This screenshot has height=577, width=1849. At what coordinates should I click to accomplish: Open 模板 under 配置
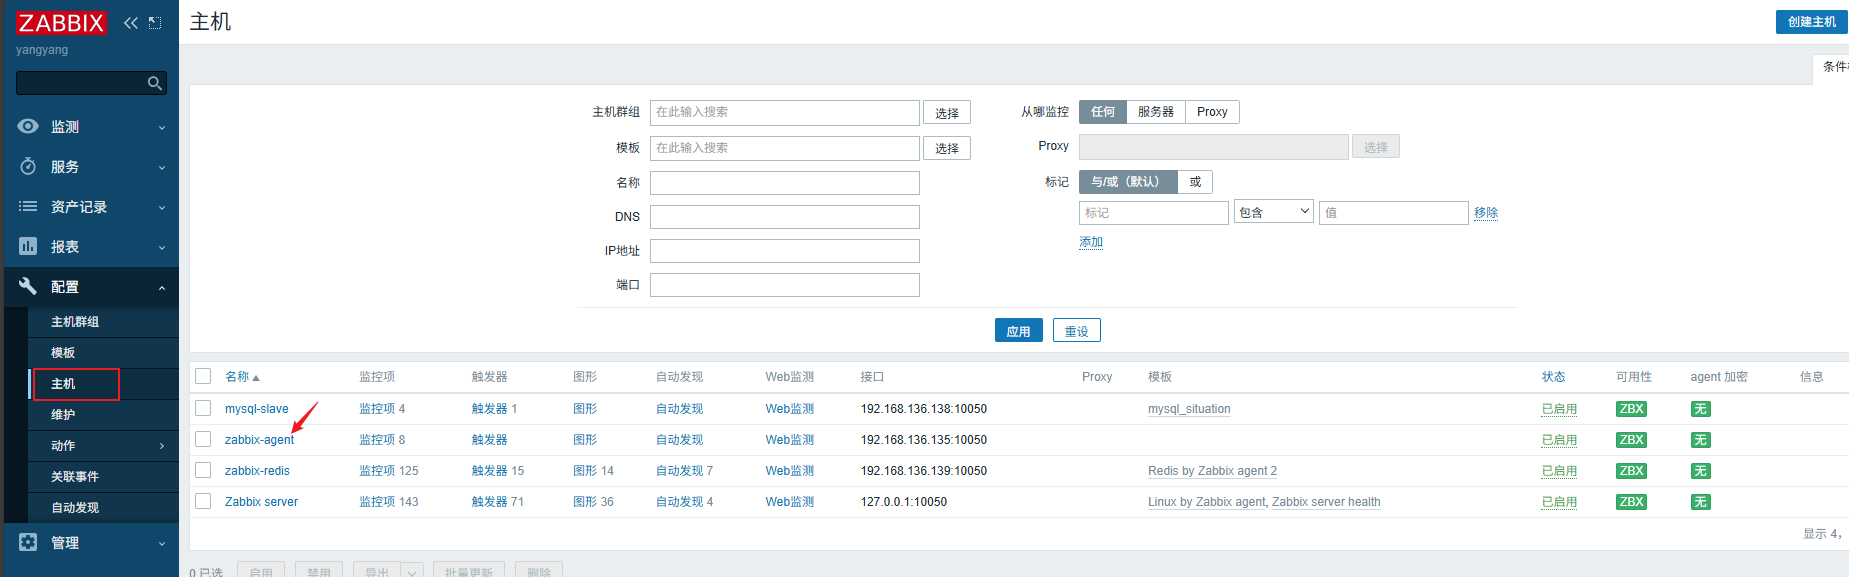63,353
